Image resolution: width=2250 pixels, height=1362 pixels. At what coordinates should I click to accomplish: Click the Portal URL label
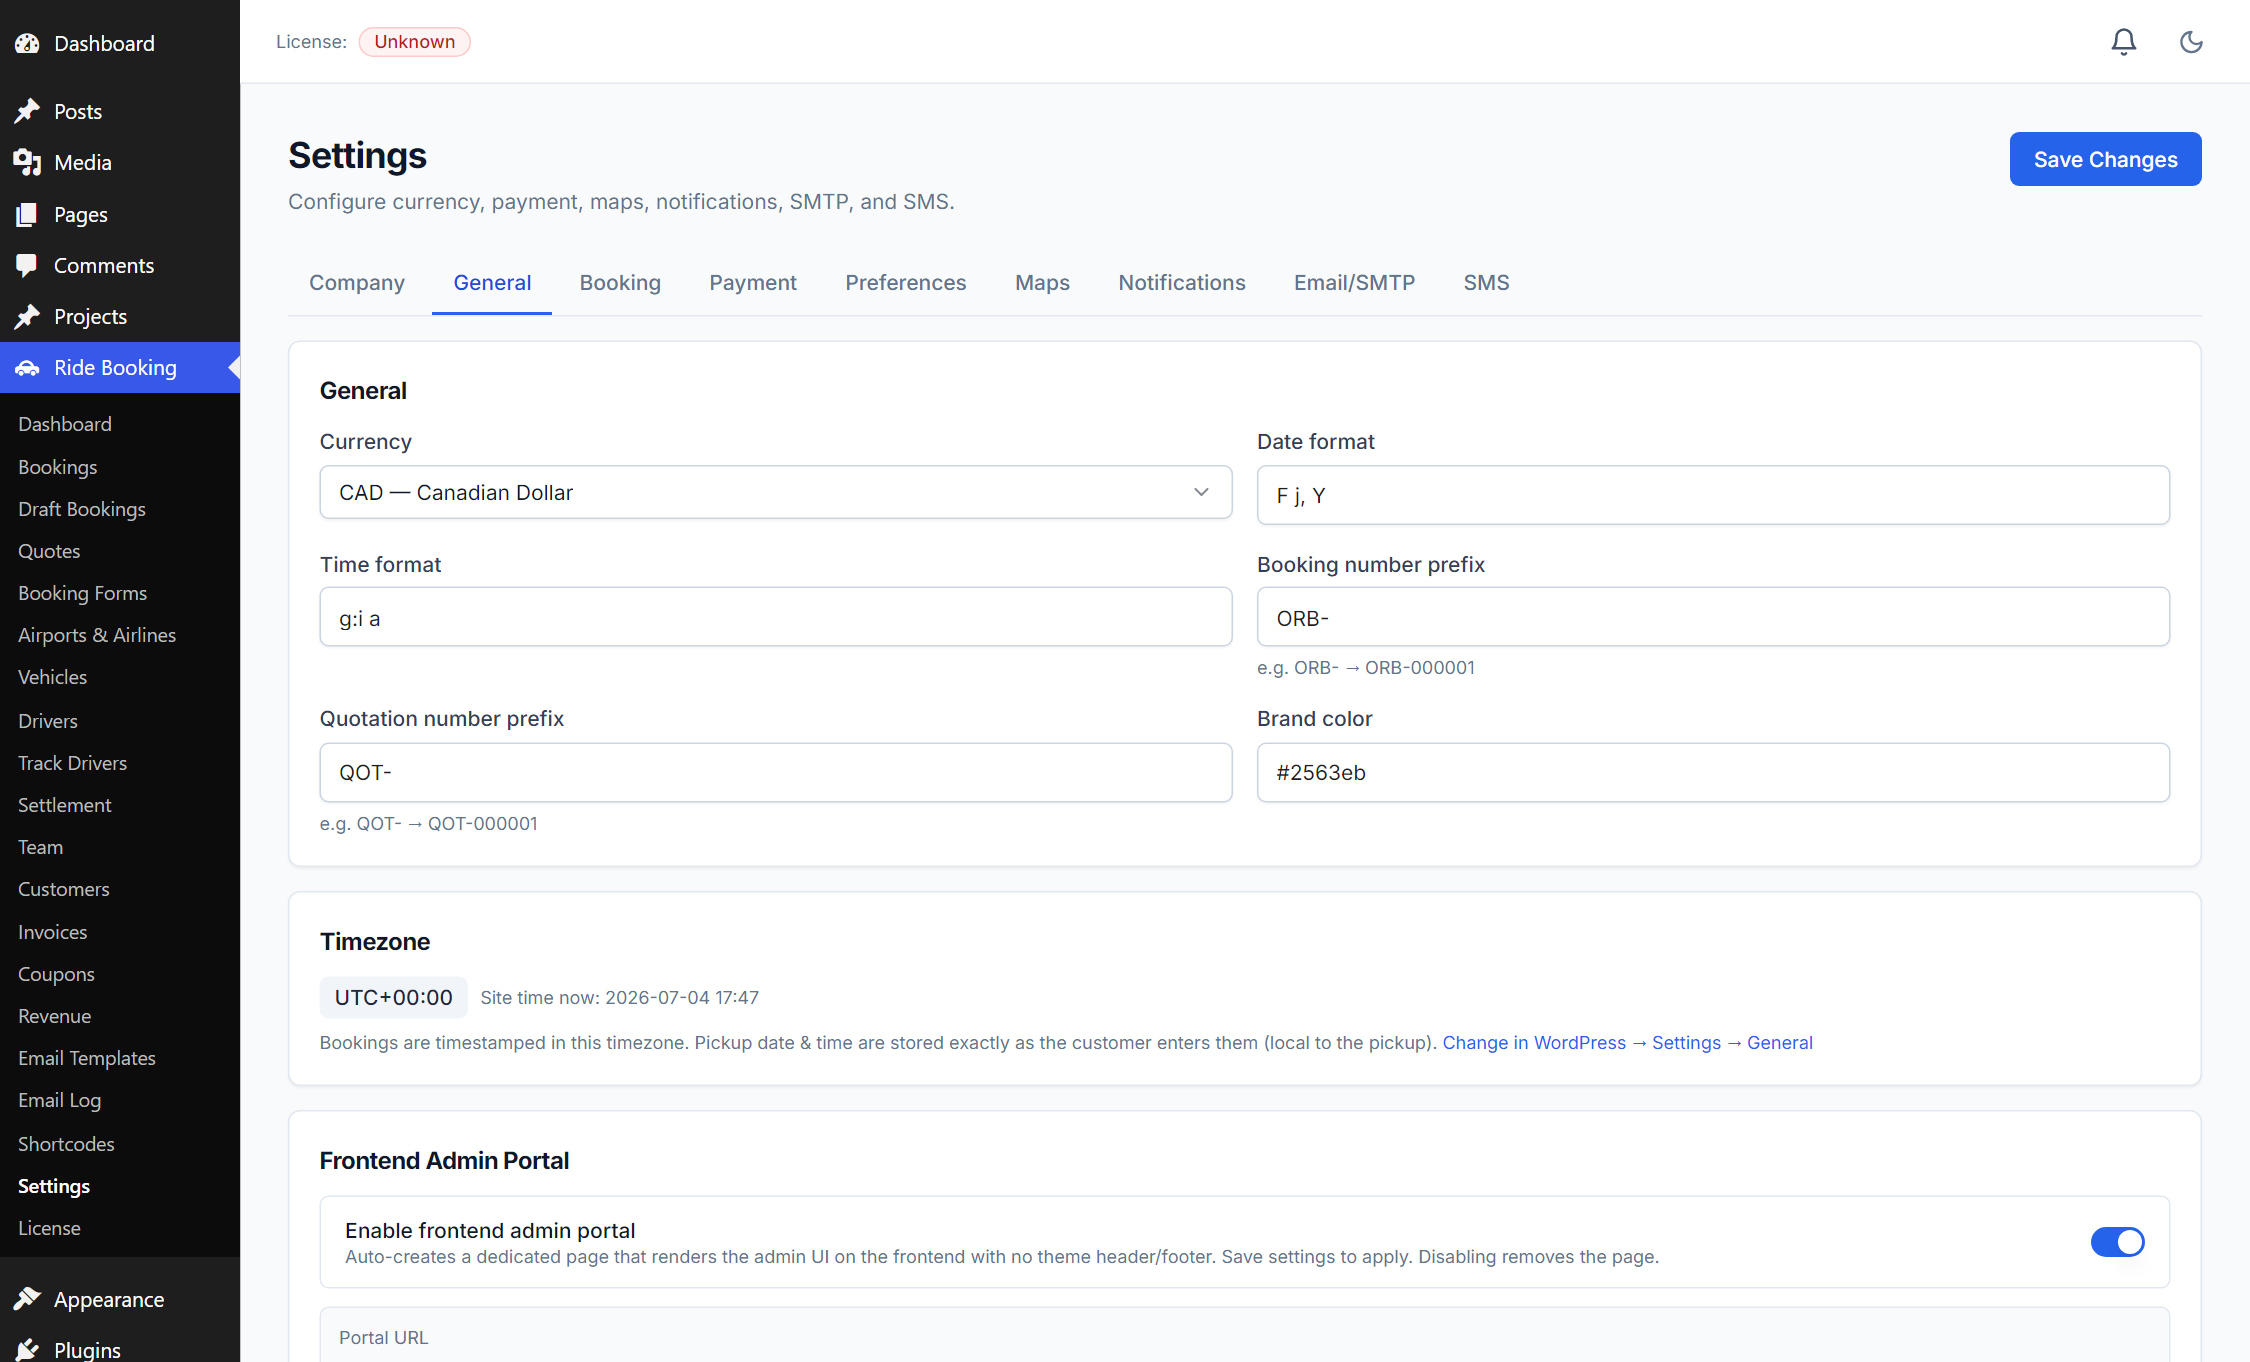[383, 1338]
